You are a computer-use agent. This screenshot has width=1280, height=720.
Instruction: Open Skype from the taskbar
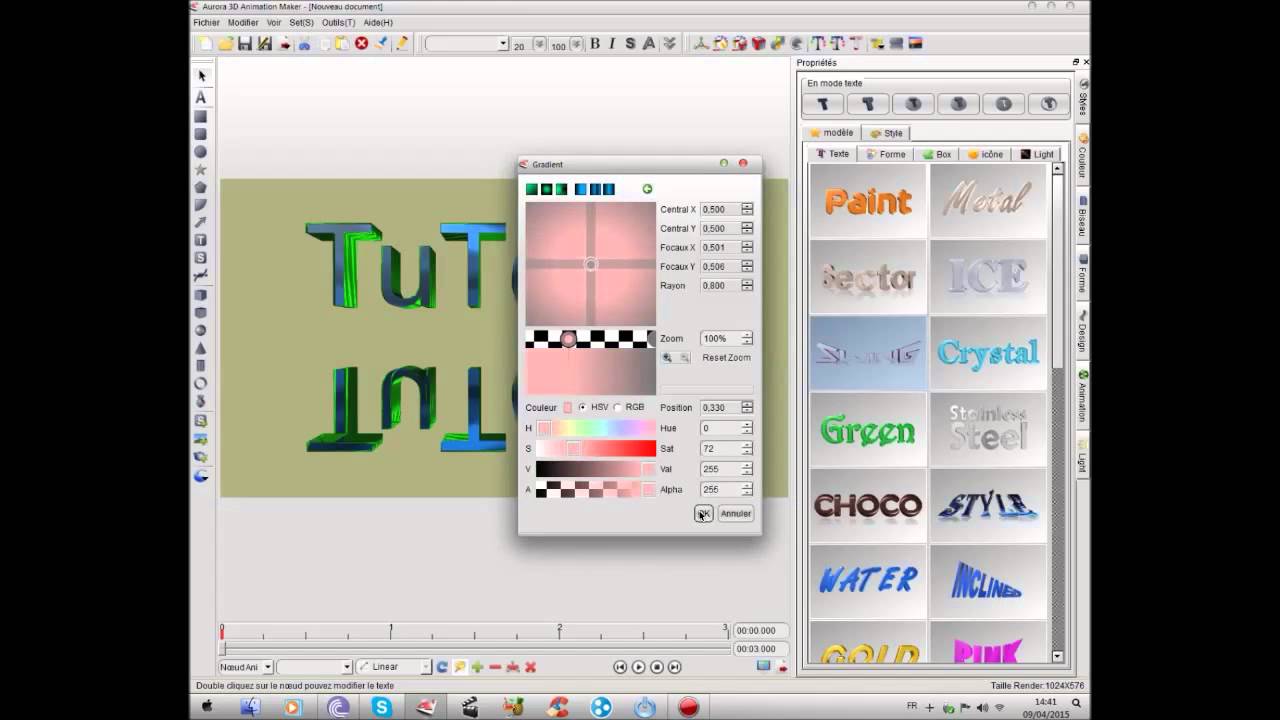click(x=382, y=707)
